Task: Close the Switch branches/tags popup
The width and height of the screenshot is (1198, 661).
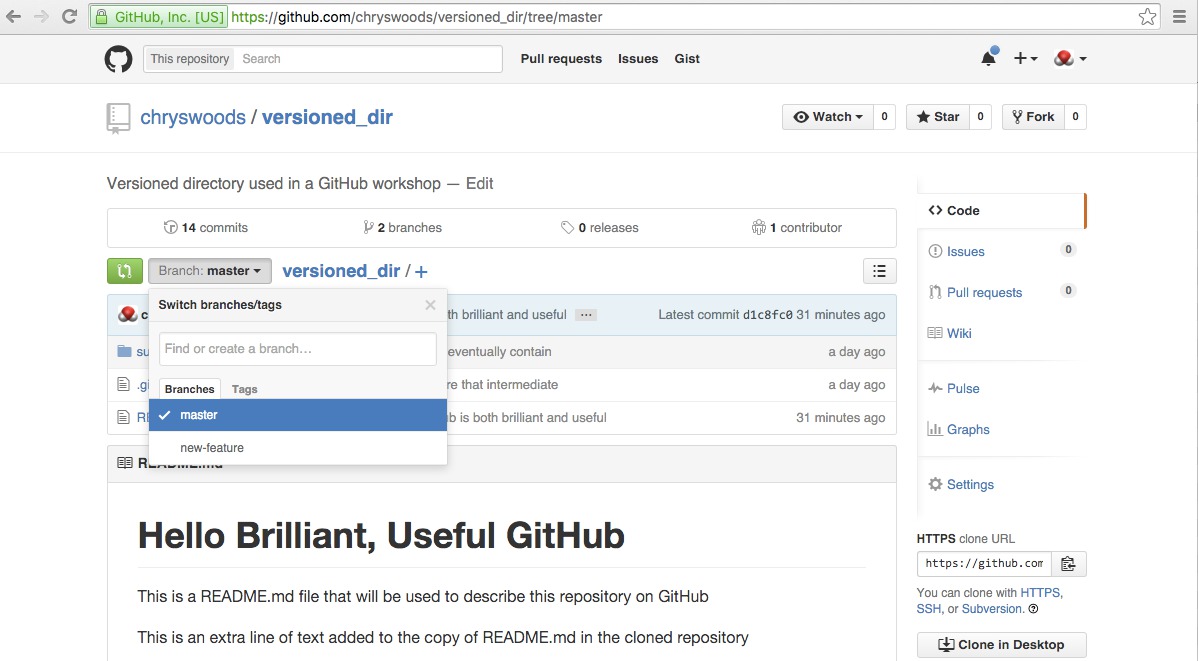Action: pyautogui.click(x=430, y=305)
